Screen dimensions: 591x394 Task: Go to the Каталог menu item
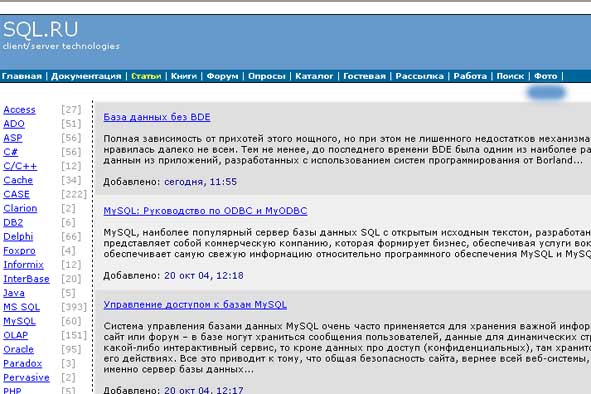[x=314, y=76]
